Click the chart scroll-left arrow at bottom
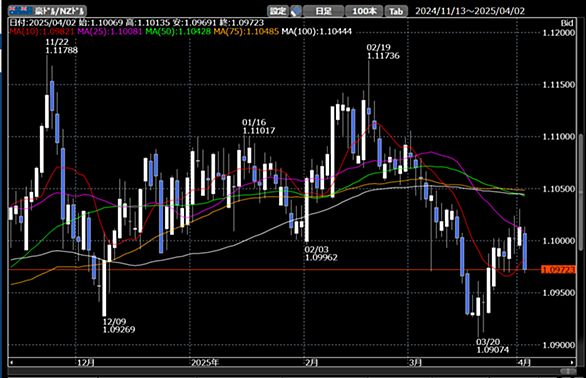Image resolution: width=586 pixels, height=378 pixels. [12, 362]
